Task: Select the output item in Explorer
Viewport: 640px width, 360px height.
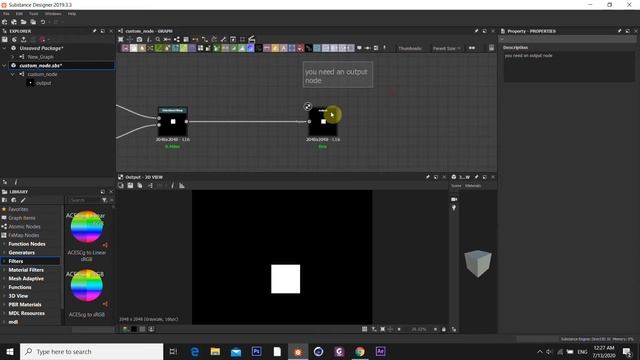Action: [43, 83]
